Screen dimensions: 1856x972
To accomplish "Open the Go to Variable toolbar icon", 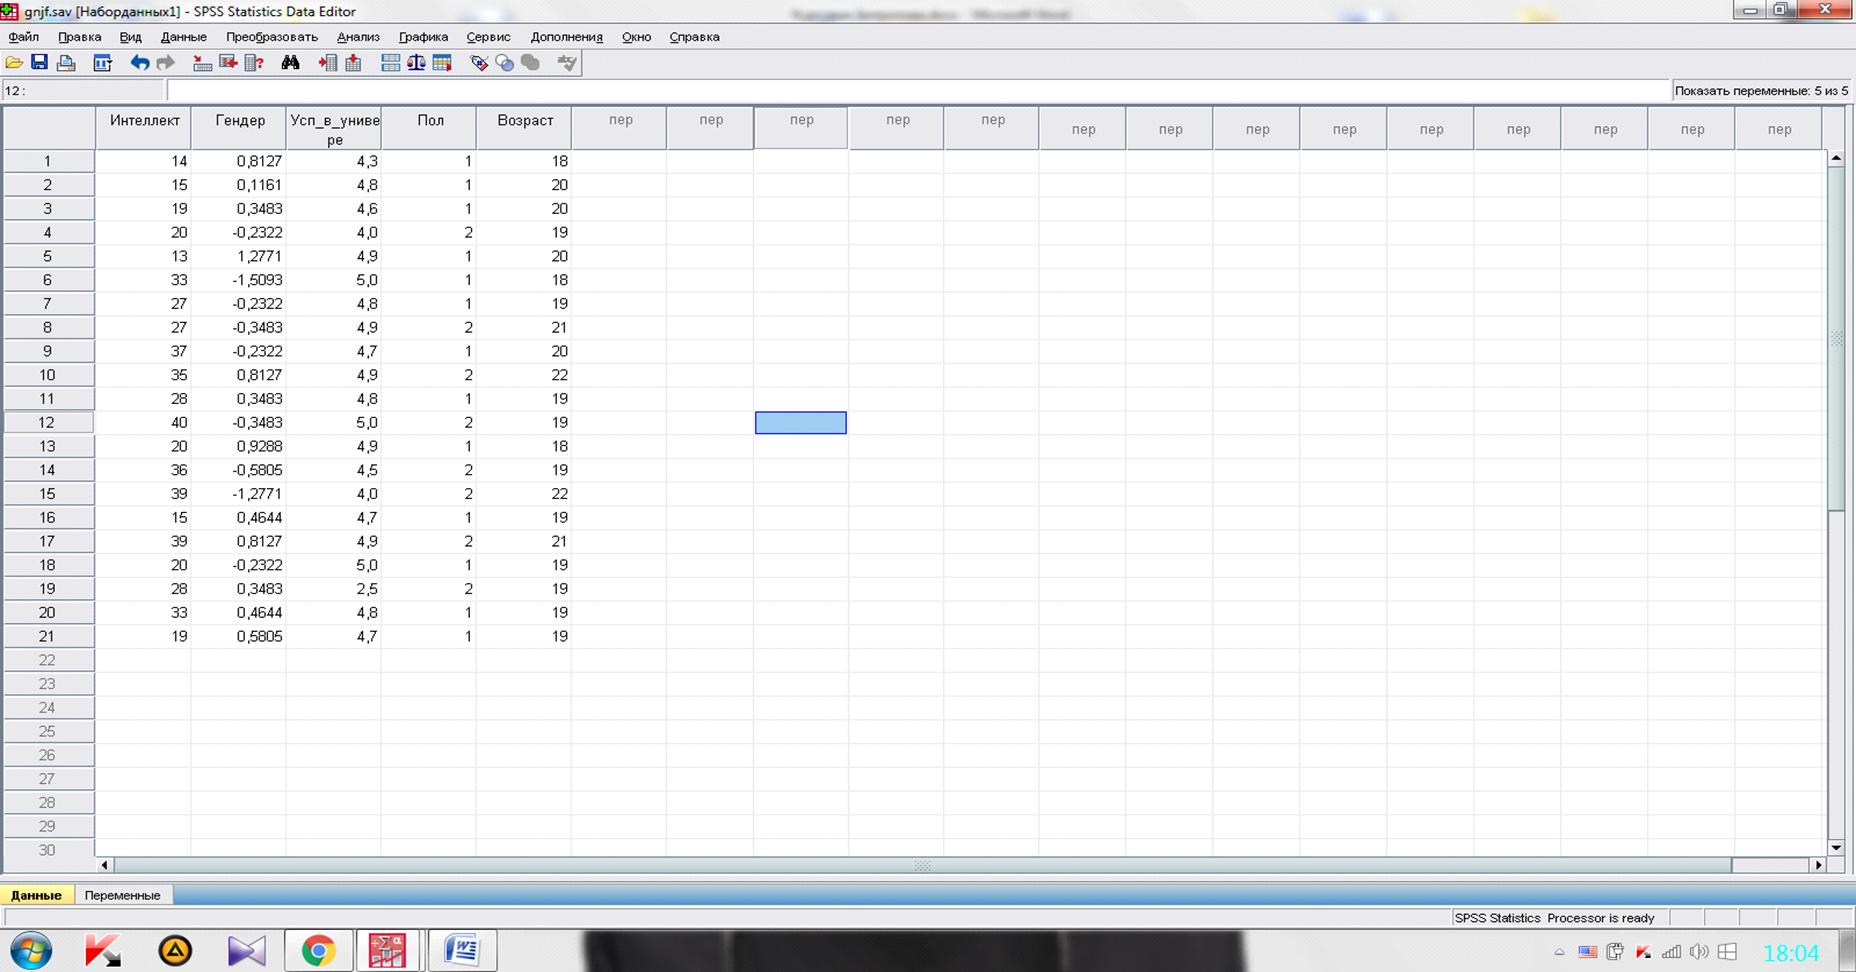I will [228, 63].
